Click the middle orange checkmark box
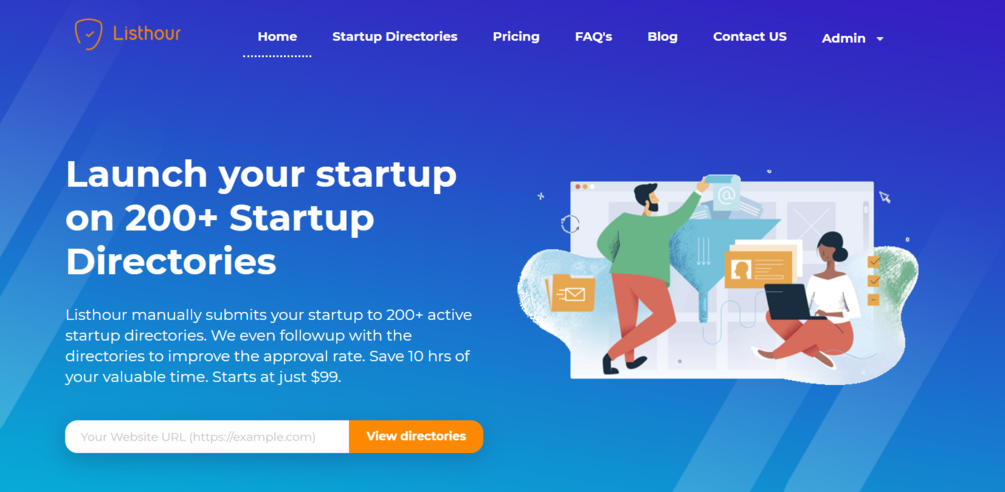This screenshot has width=1005, height=492. pyautogui.click(x=874, y=281)
